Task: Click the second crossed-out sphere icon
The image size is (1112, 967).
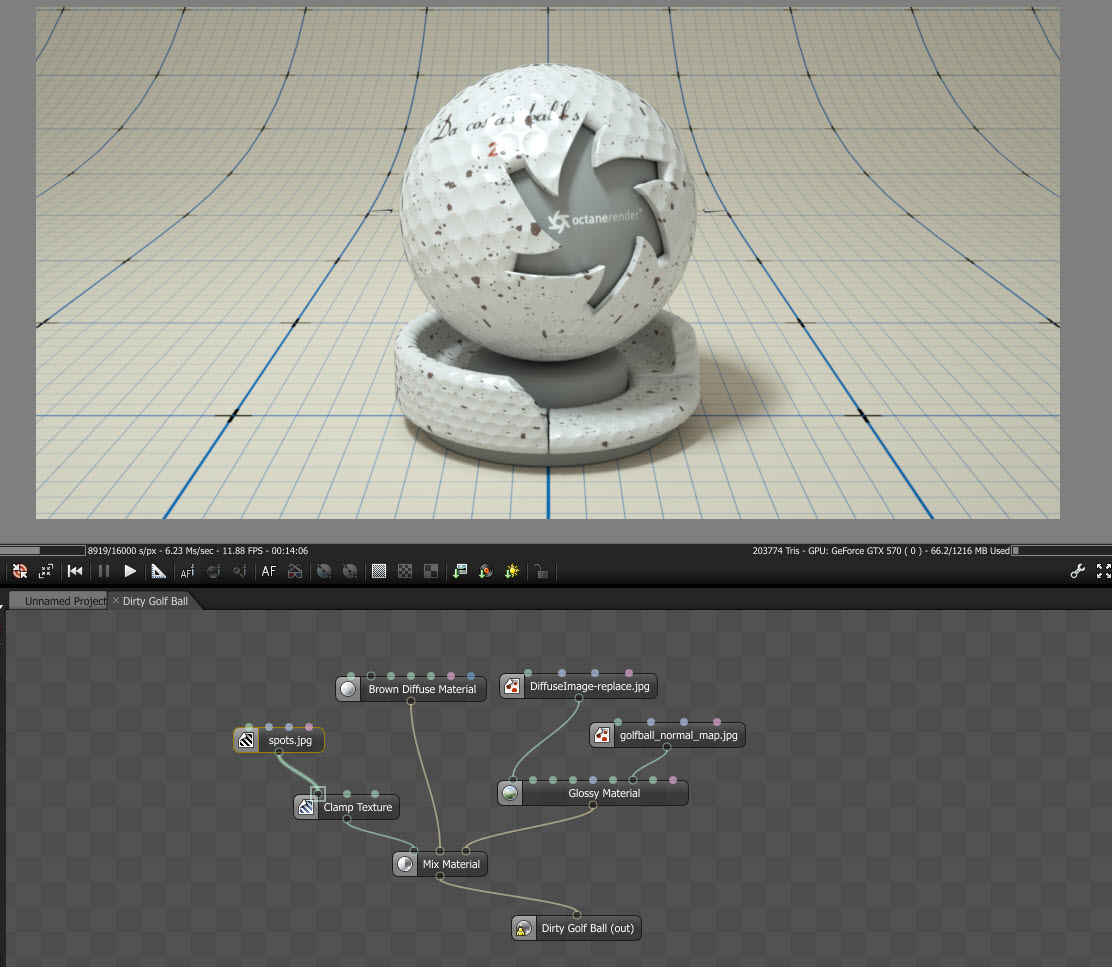Action: (350, 571)
